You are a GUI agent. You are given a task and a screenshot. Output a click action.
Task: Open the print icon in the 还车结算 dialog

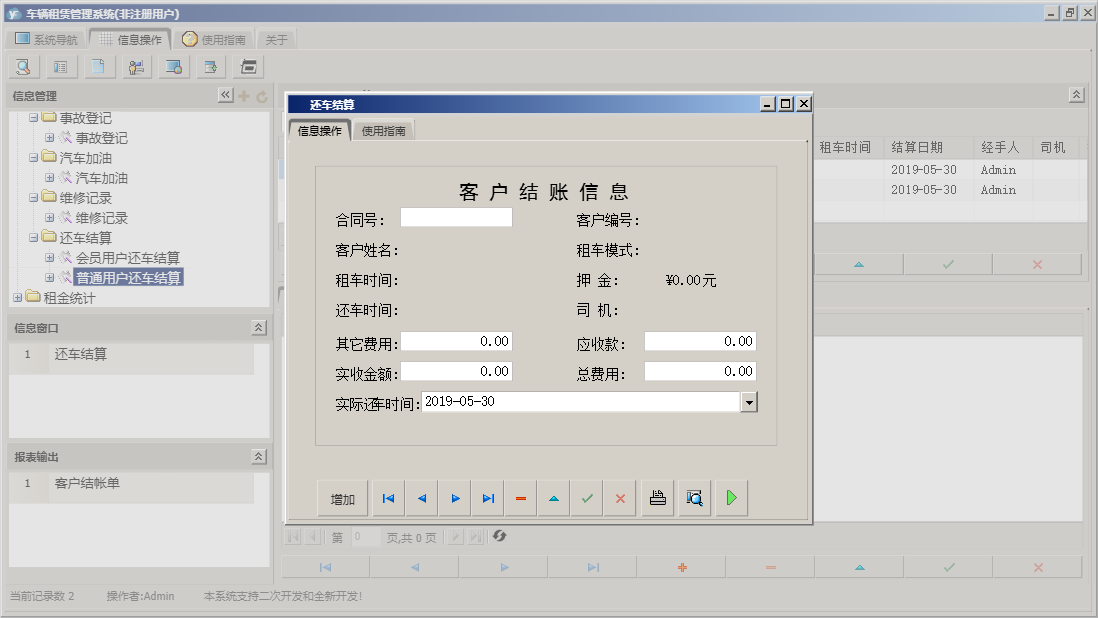pos(657,497)
